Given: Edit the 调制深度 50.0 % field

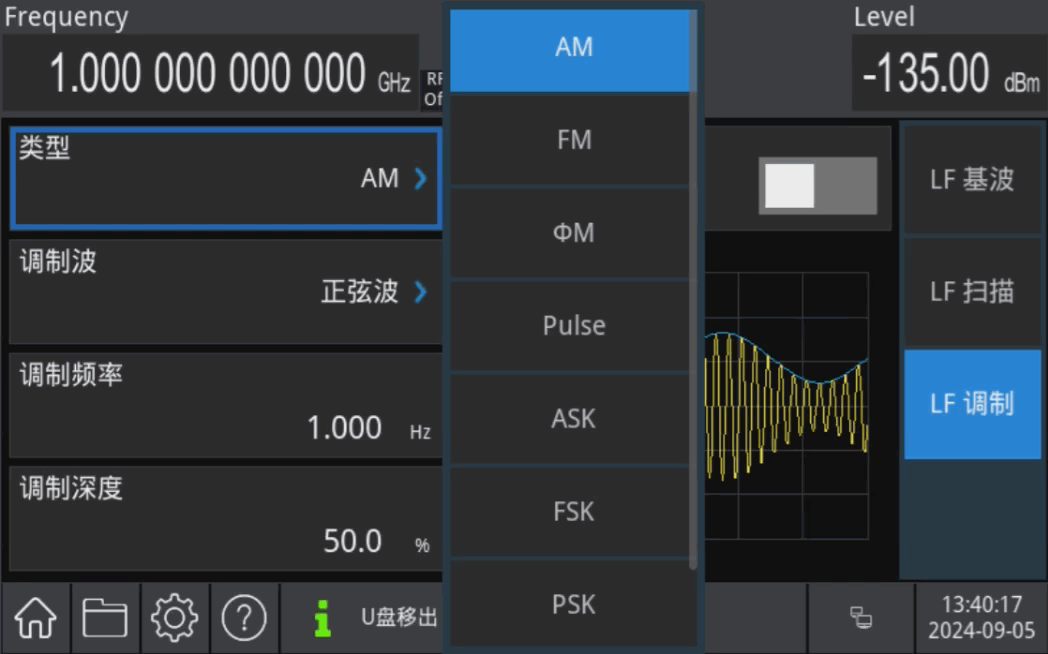Looking at the screenshot, I should (x=226, y=519).
